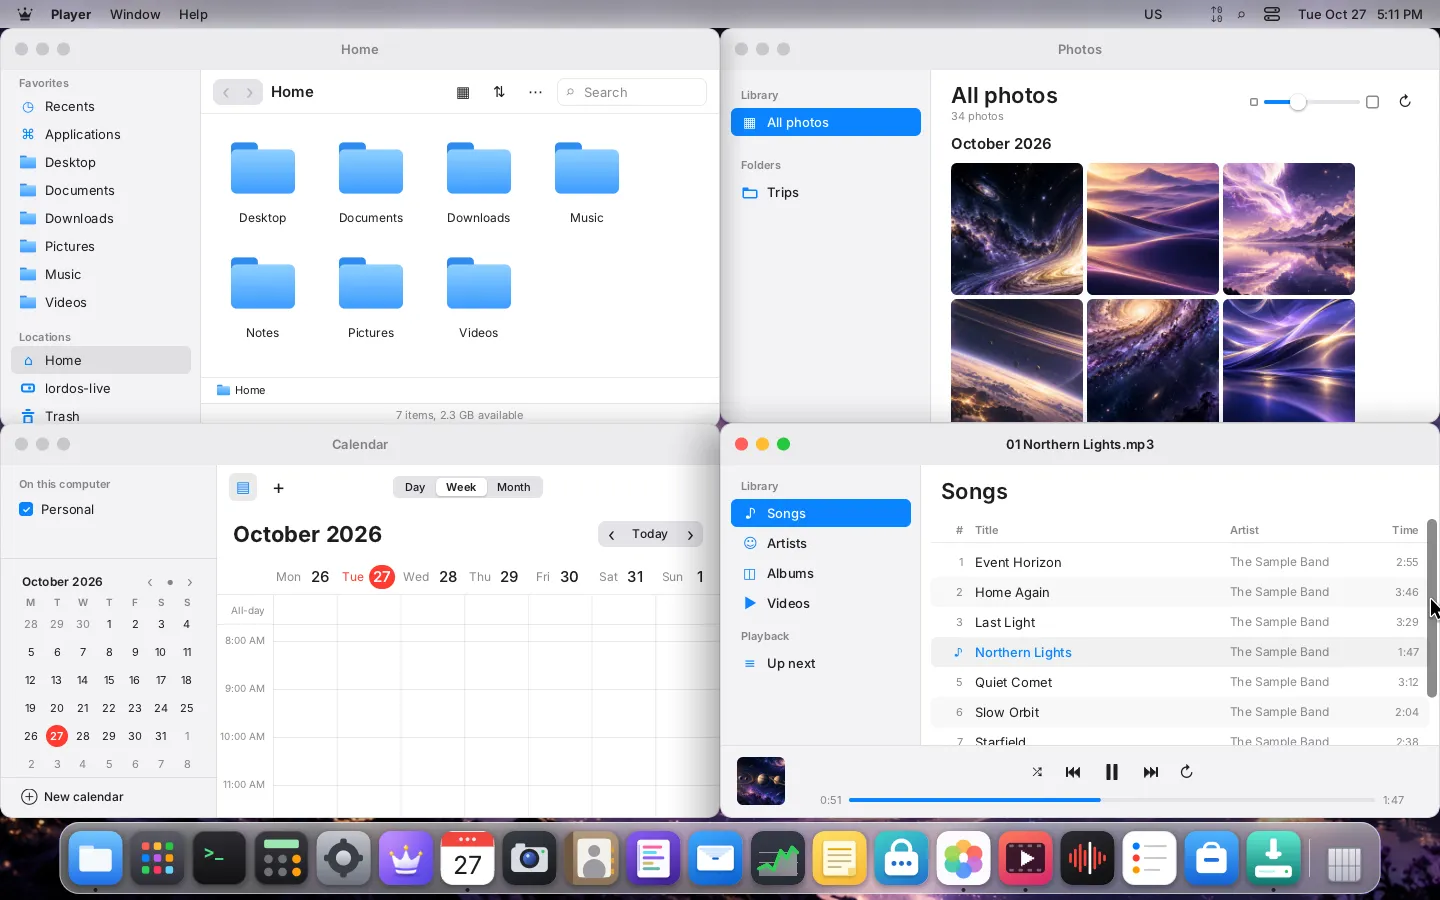This screenshot has width=1440, height=900.
Task: Open Downloads folder in Home grid
Action: click(x=479, y=183)
